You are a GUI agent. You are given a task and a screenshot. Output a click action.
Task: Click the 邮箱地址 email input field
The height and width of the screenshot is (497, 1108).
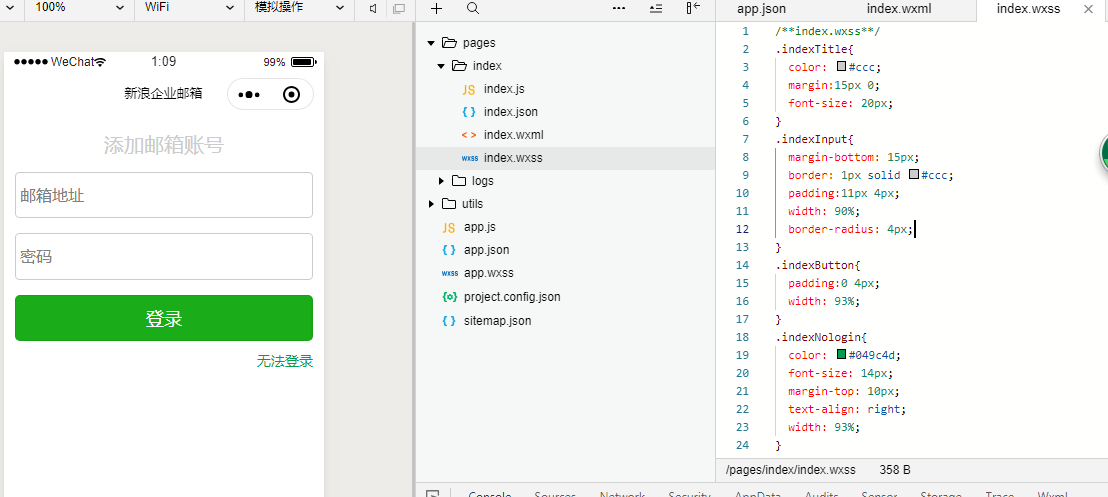point(164,195)
